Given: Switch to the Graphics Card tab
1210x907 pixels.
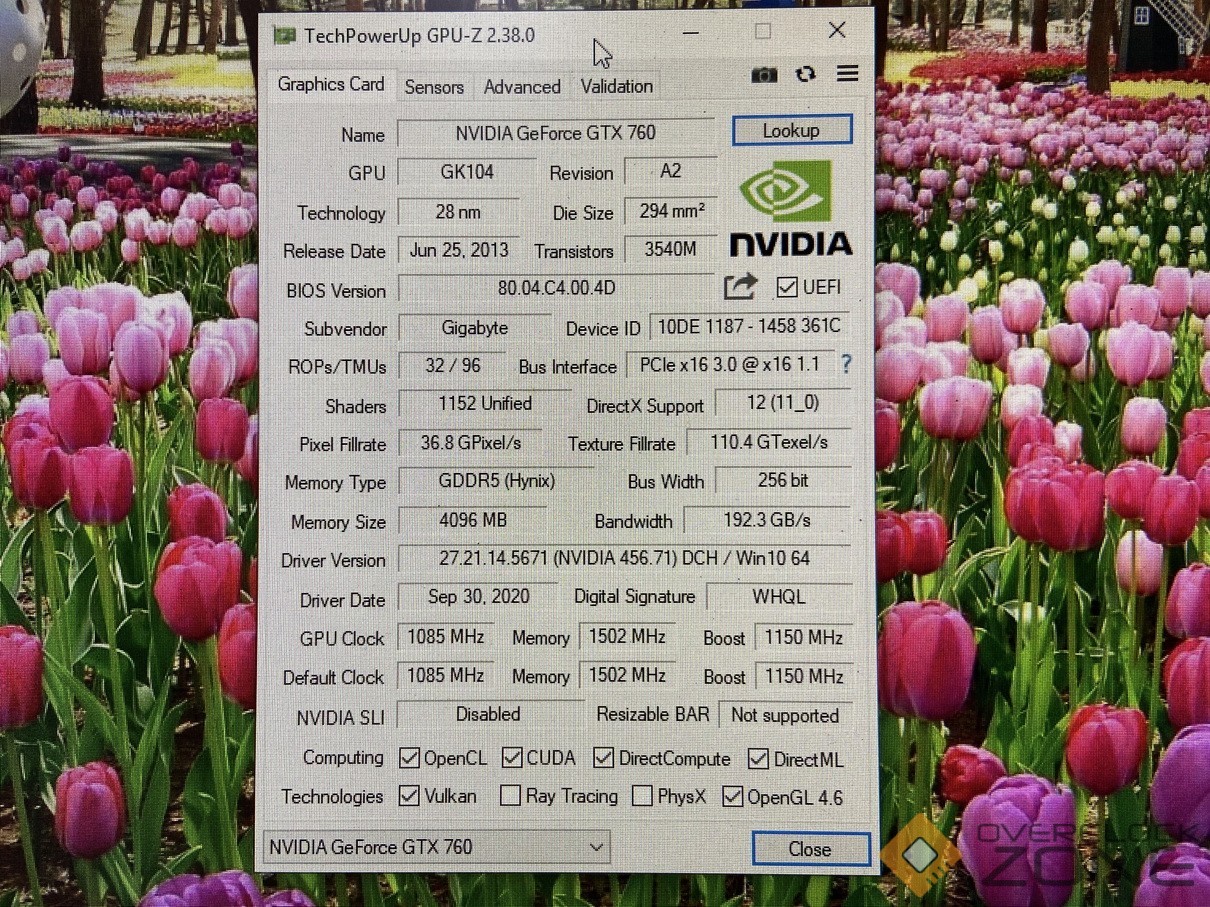Looking at the screenshot, I should click(x=331, y=84).
